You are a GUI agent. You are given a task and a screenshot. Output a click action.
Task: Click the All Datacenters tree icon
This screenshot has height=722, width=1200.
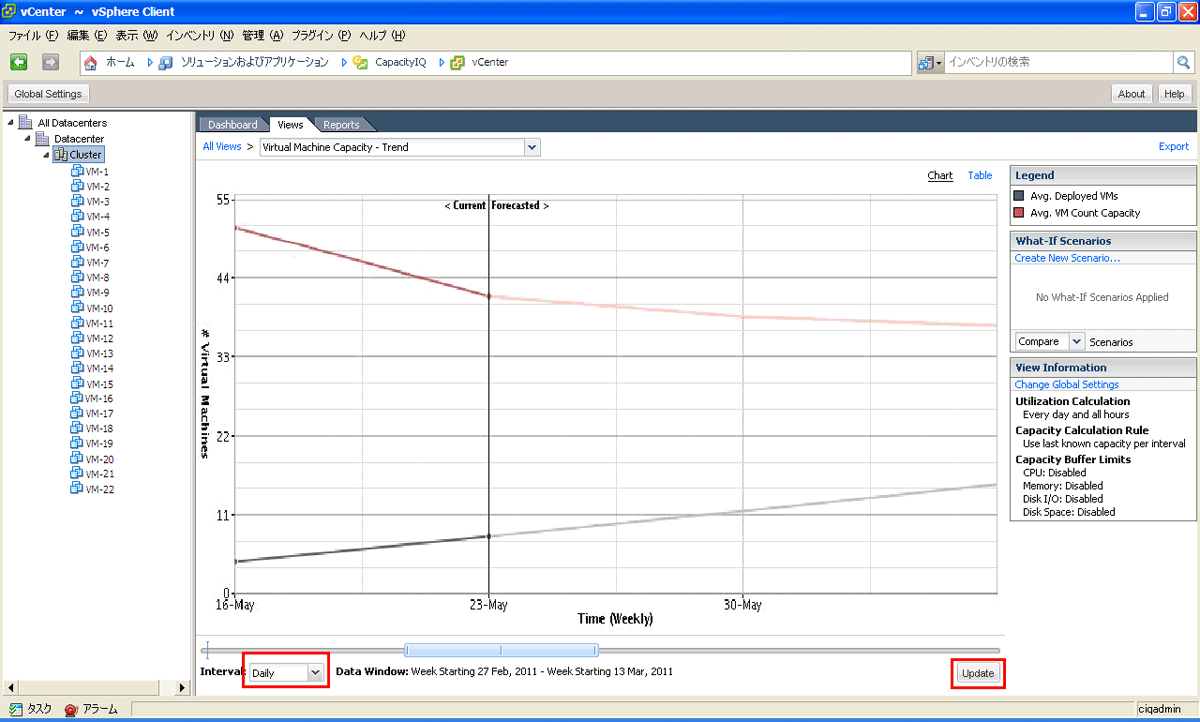(x=25, y=123)
